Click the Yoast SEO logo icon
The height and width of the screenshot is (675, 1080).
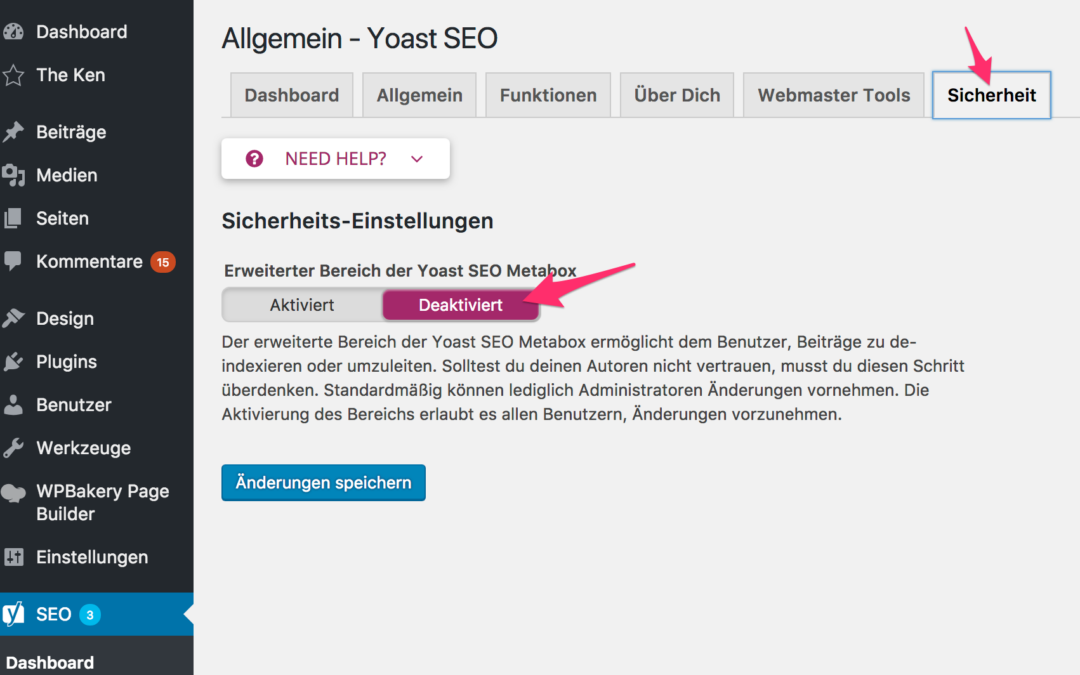click(x=13, y=614)
